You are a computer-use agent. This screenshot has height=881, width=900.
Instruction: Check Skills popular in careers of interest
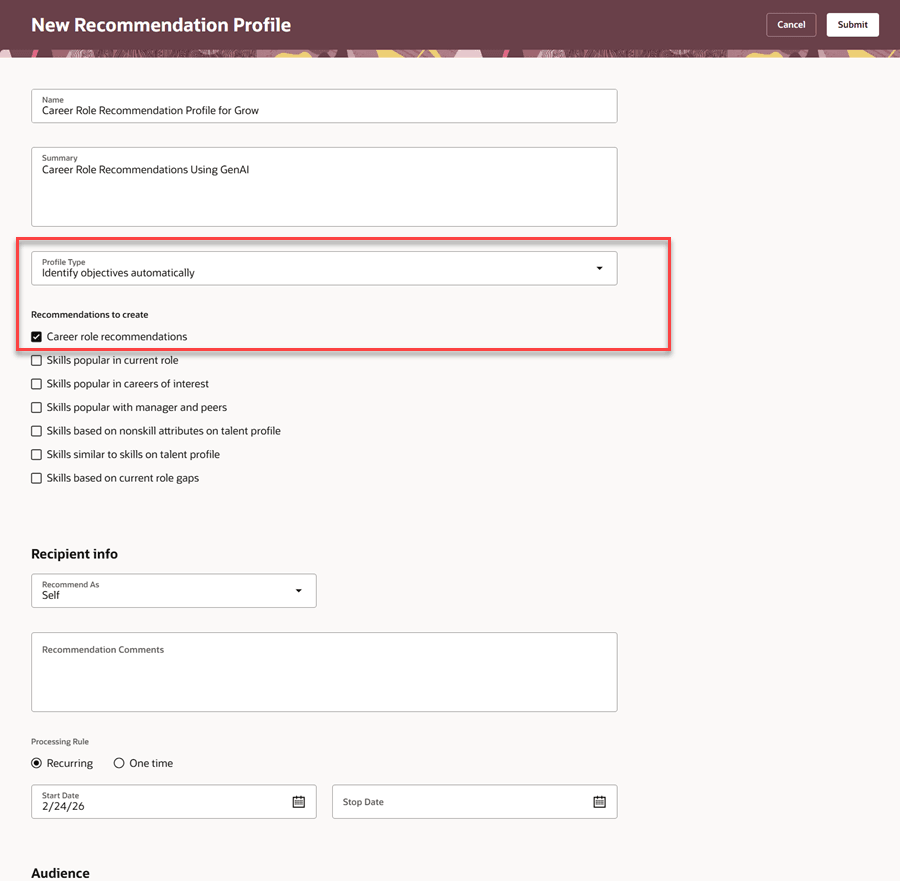(x=36, y=383)
